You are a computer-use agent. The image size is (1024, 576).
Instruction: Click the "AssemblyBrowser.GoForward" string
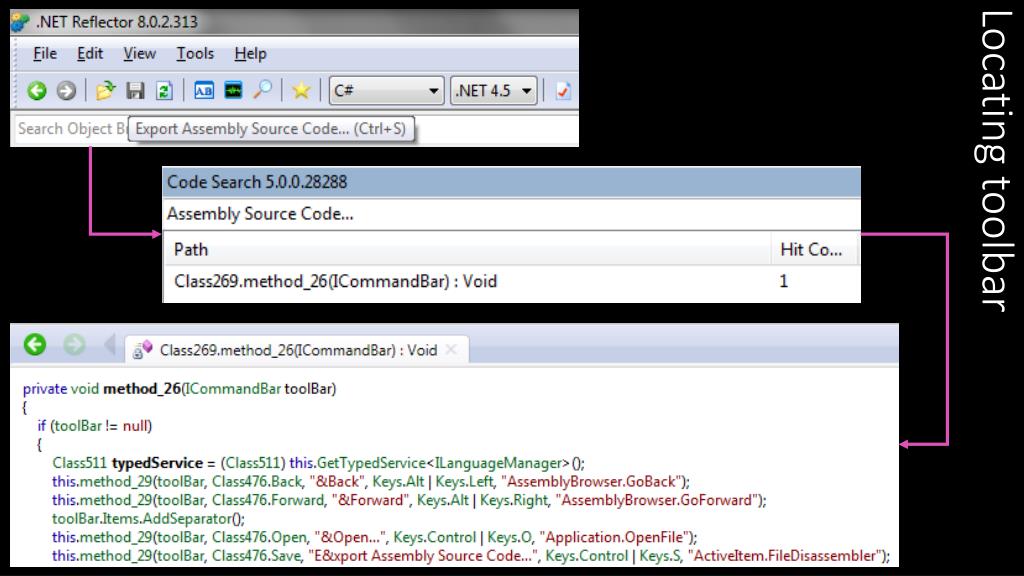point(658,500)
